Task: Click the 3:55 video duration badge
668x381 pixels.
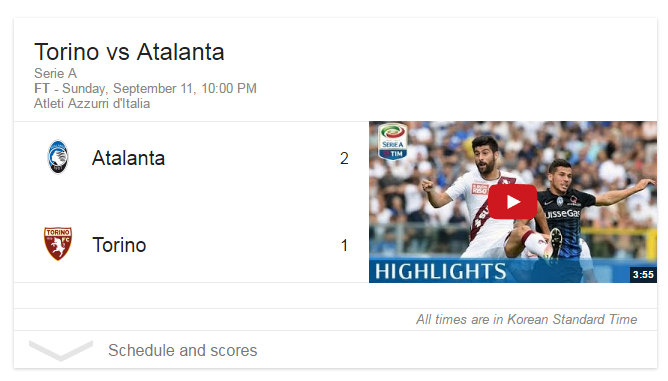Action: [x=643, y=274]
